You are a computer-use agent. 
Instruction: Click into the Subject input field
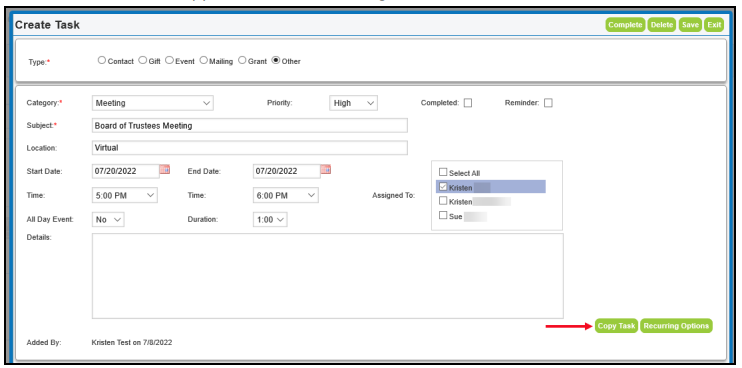click(x=250, y=125)
